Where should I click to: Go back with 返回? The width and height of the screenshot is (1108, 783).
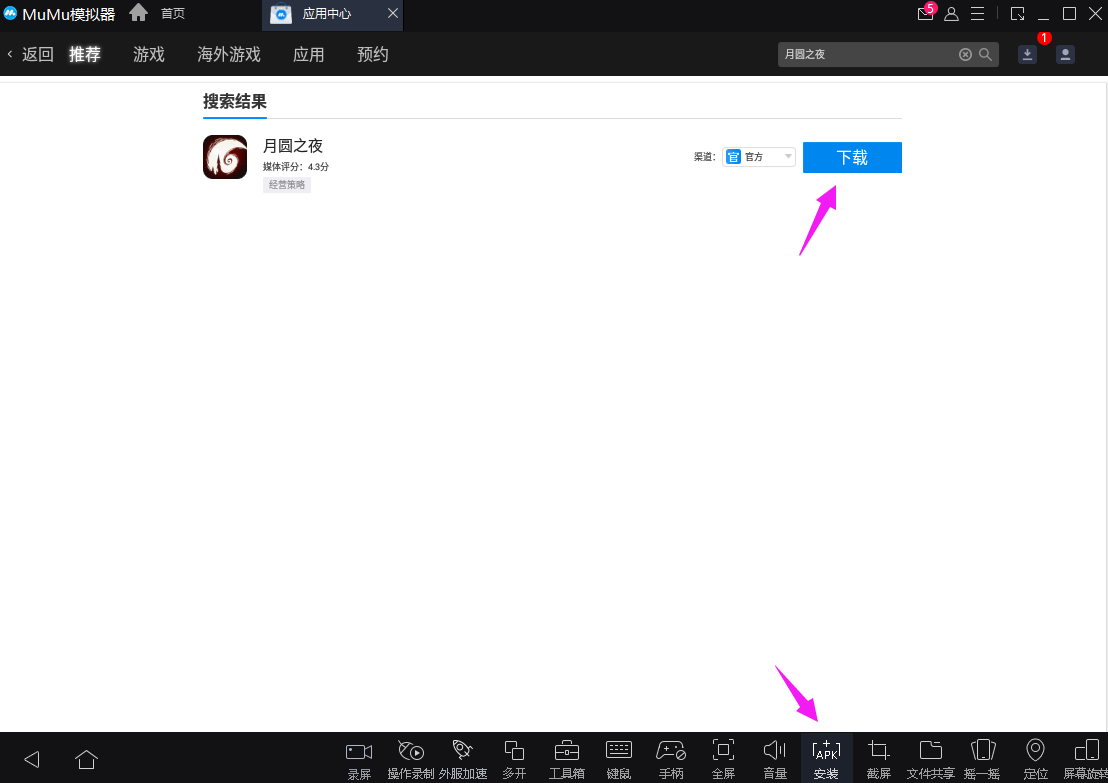pyautogui.click(x=30, y=54)
